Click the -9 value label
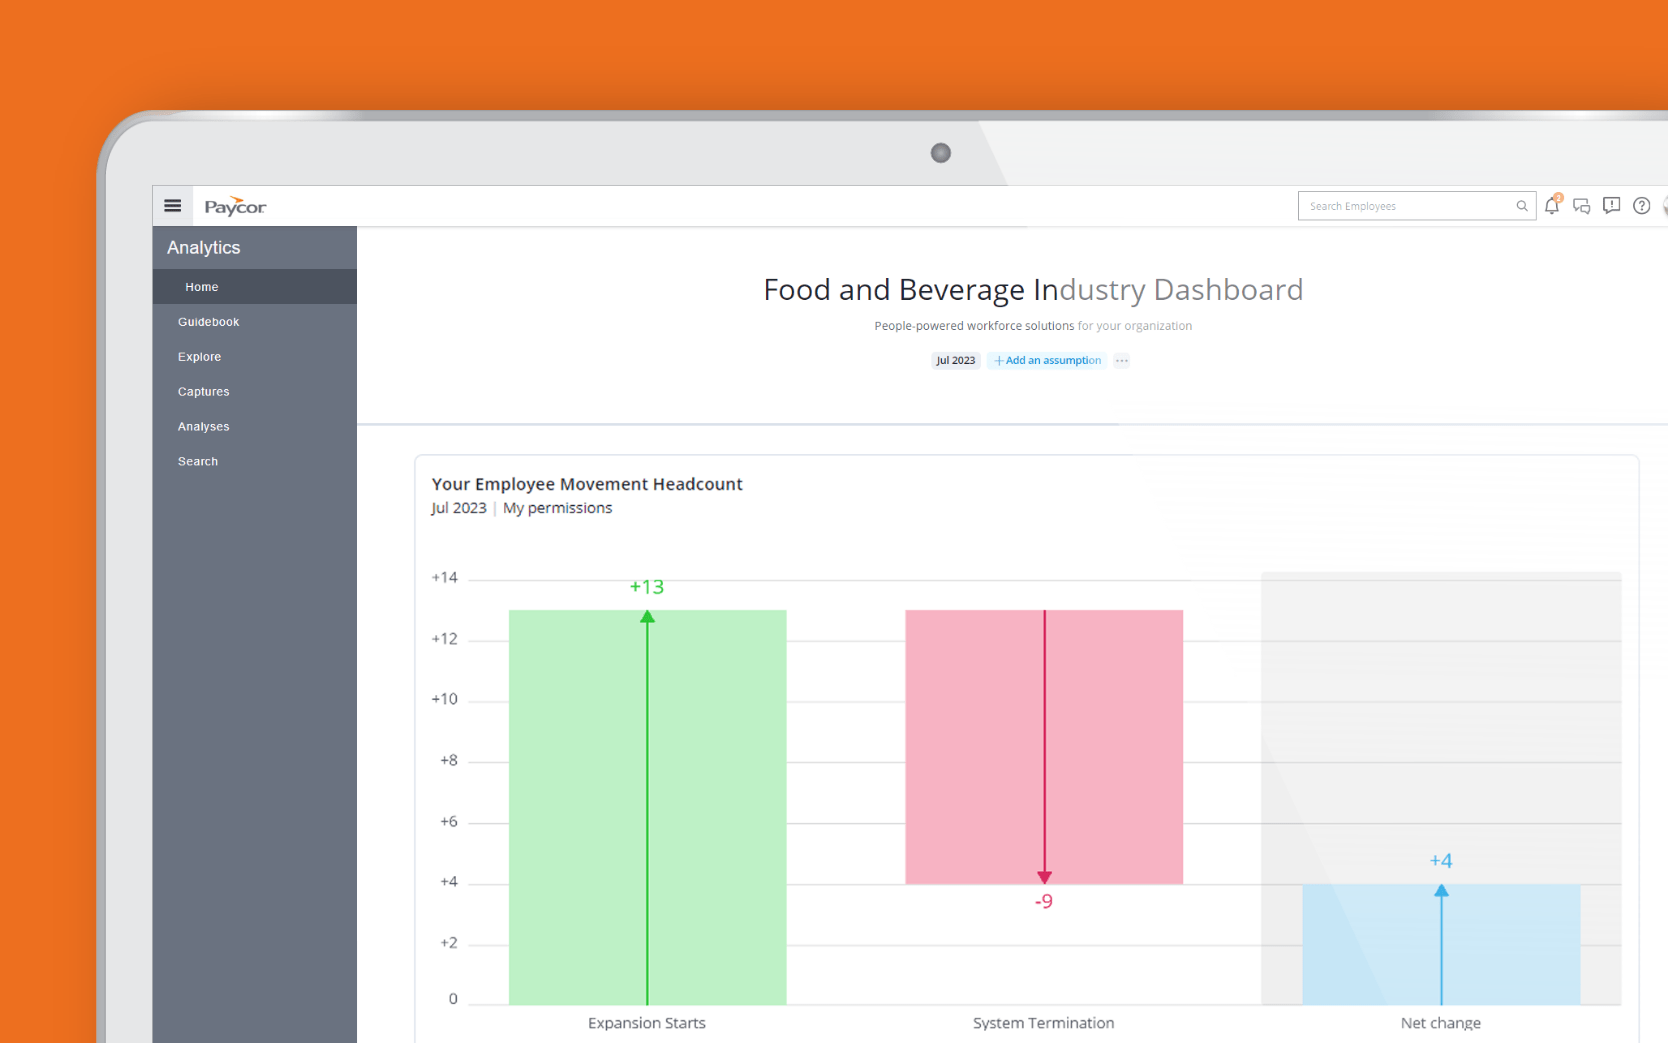Screen dimensions: 1668x1043 1044,901
